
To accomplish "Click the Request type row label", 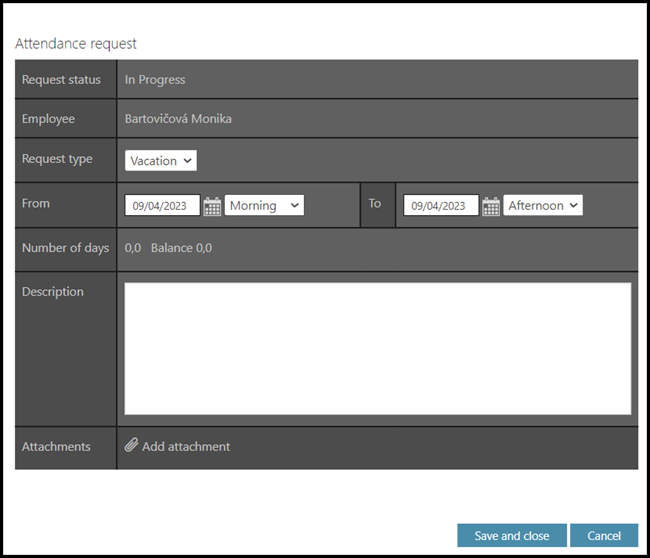I will tap(57, 159).
